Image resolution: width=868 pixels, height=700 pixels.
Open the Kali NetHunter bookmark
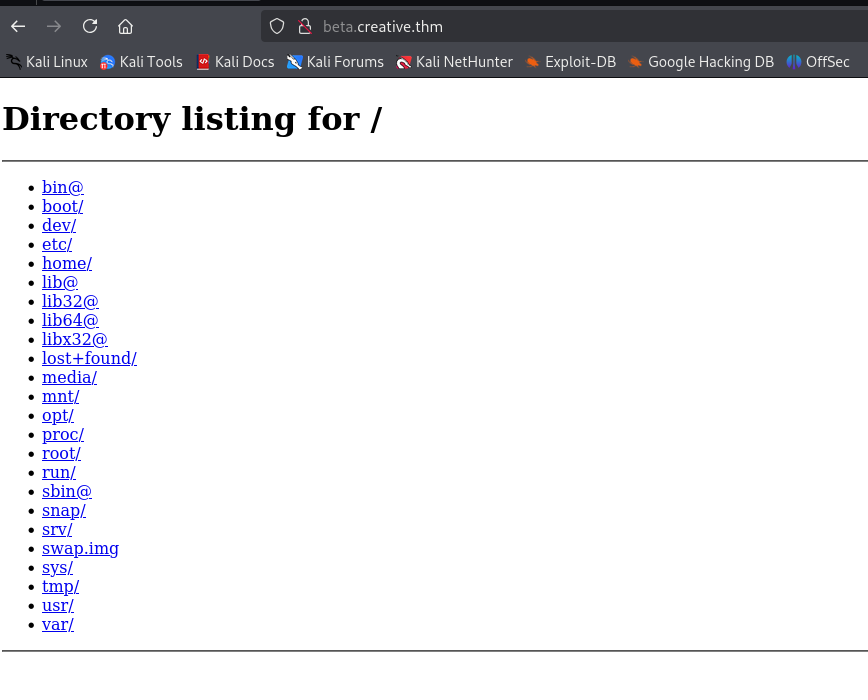pyautogui.click(x=454, y=62)
